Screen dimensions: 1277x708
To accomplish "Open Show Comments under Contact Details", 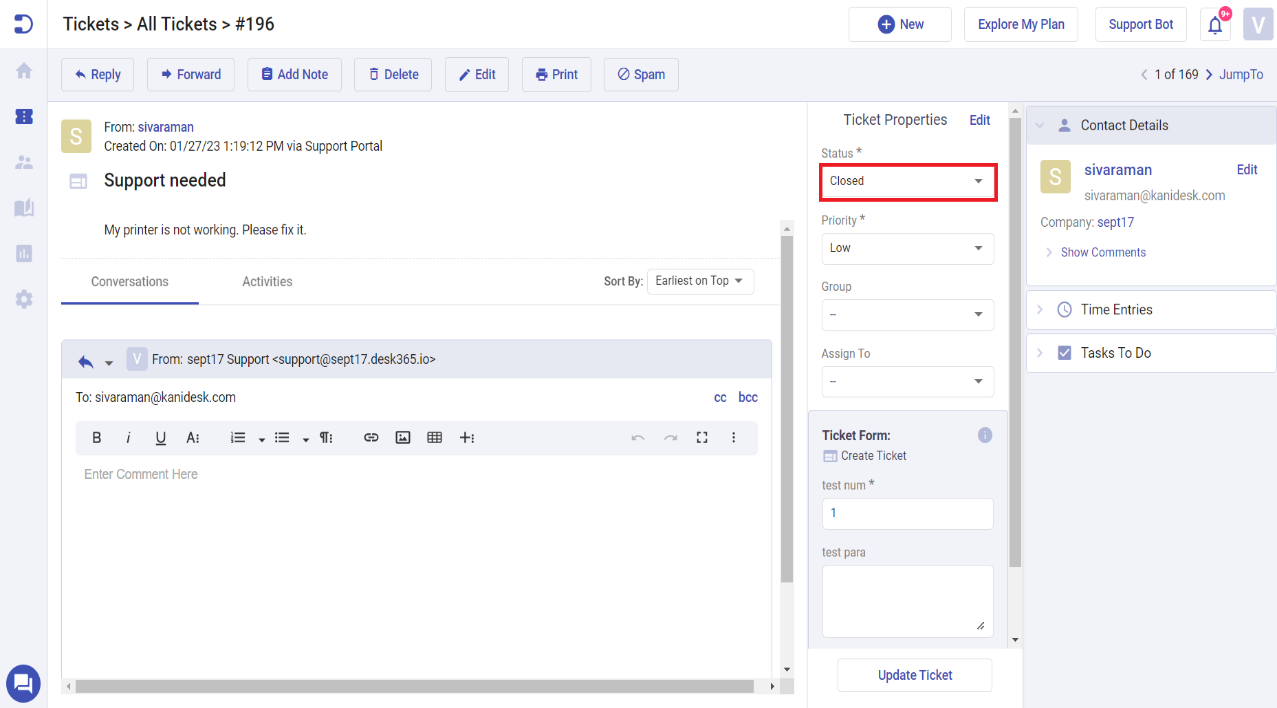I will click(1103, 251).
